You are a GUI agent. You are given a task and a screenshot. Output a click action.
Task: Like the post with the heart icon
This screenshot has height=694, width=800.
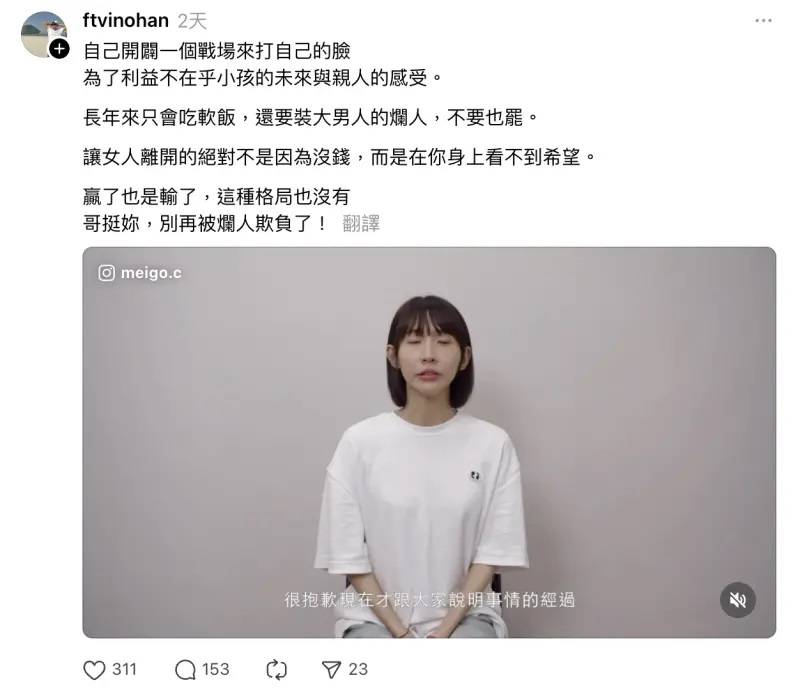[94, 670]
